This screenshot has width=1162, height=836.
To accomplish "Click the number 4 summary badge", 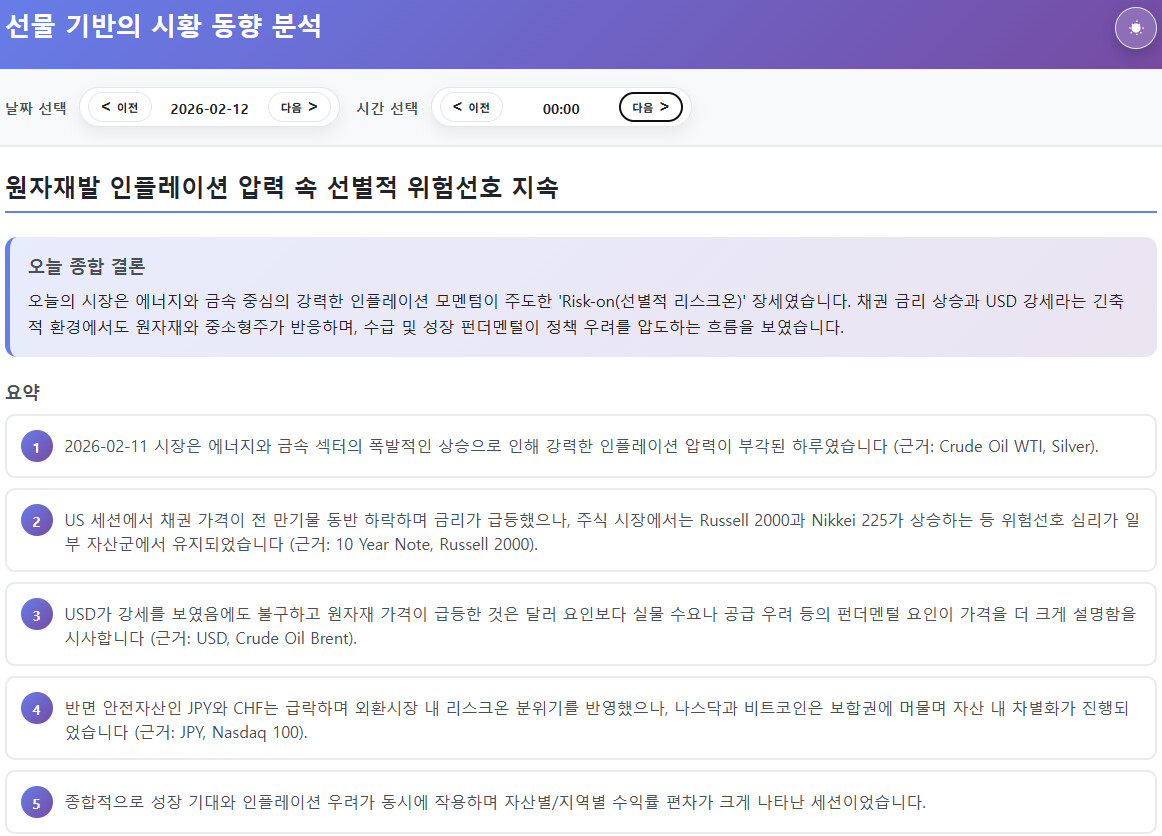I will [36, 709].
